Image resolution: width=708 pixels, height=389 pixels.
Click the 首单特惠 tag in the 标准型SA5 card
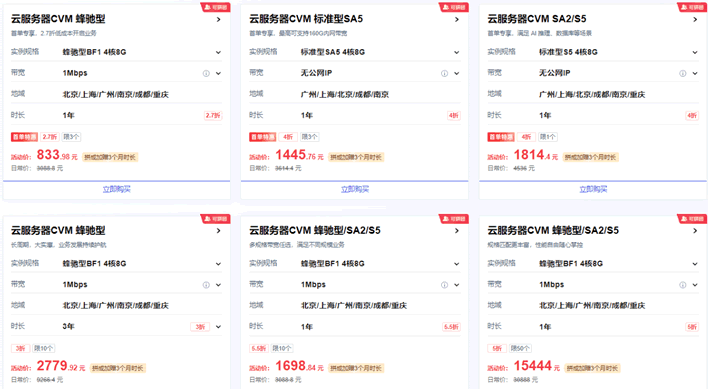[263, 137]
